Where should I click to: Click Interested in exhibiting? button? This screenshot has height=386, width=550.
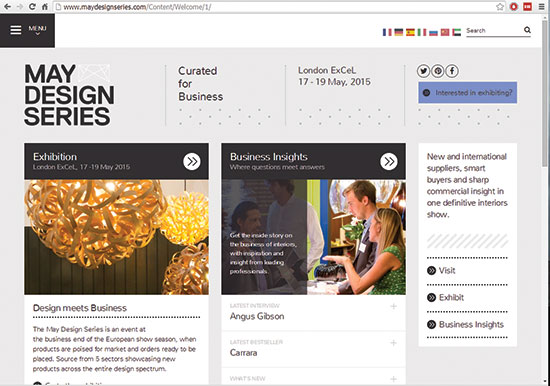click(x=468, y=93)
